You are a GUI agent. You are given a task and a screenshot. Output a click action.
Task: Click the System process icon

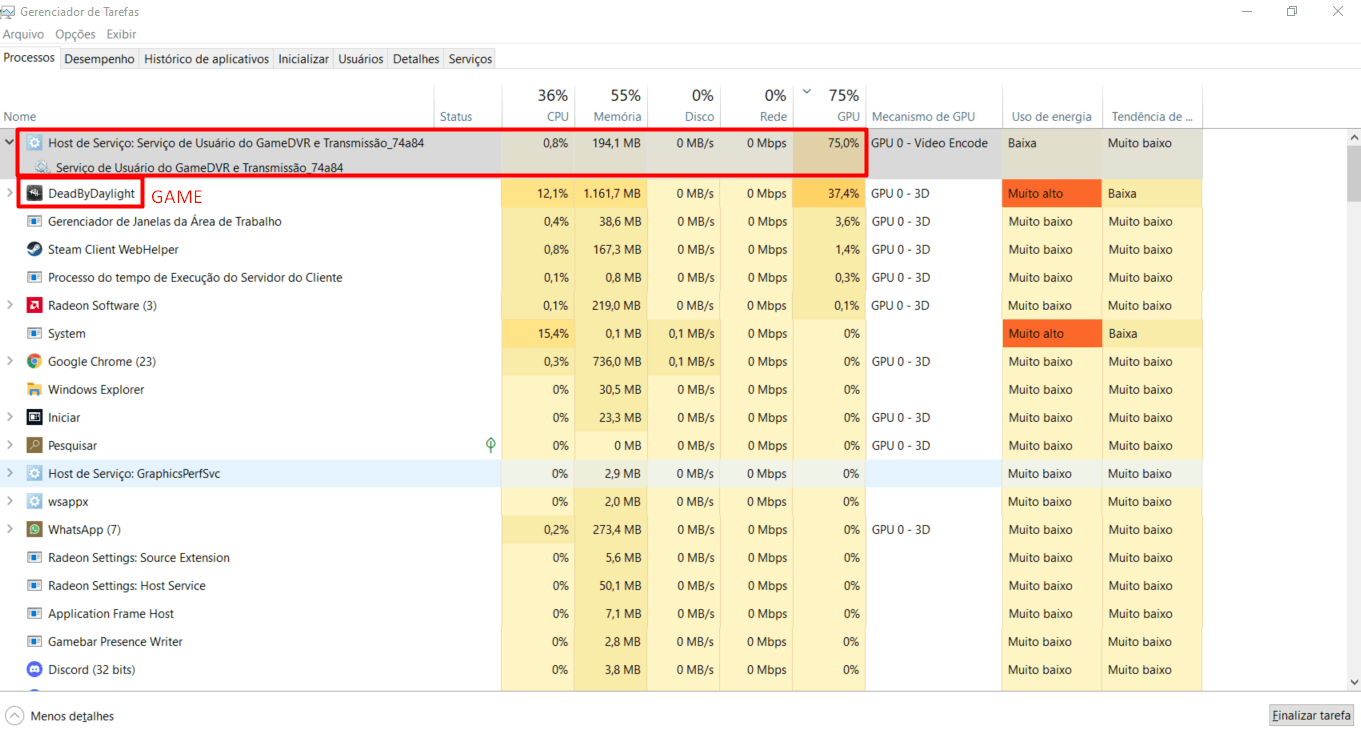[x=34, y=333]
